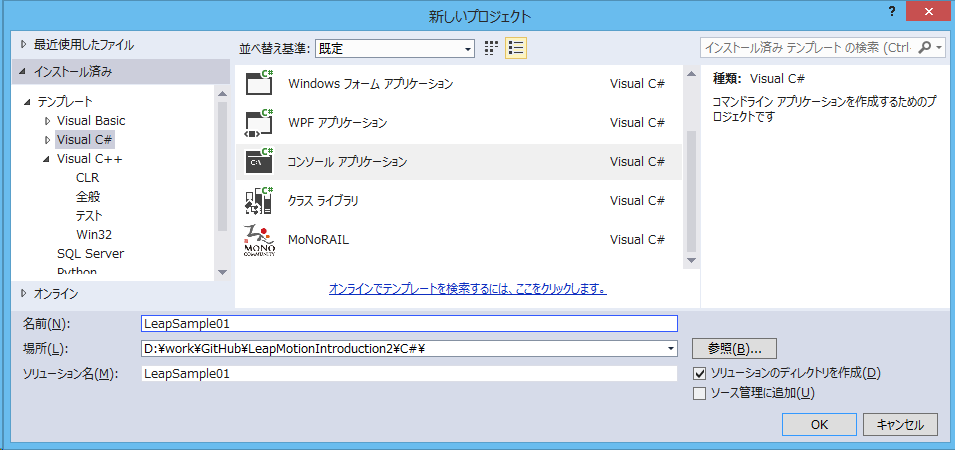Expand the Visual C# node arrow
This screenshot has height=450, width=955.
point(47,139)
